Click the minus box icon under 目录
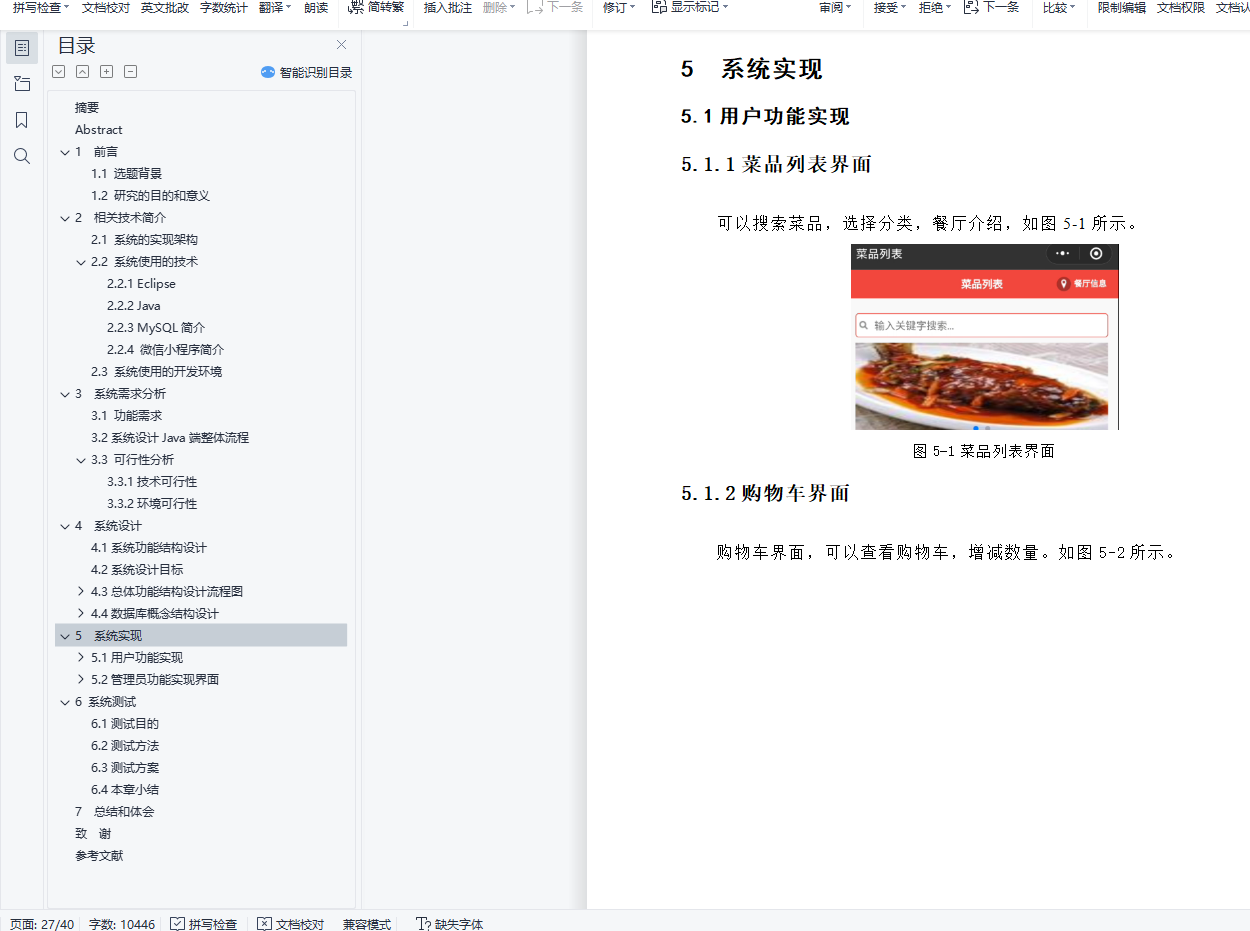The image size is (1250, 931). 131,72
